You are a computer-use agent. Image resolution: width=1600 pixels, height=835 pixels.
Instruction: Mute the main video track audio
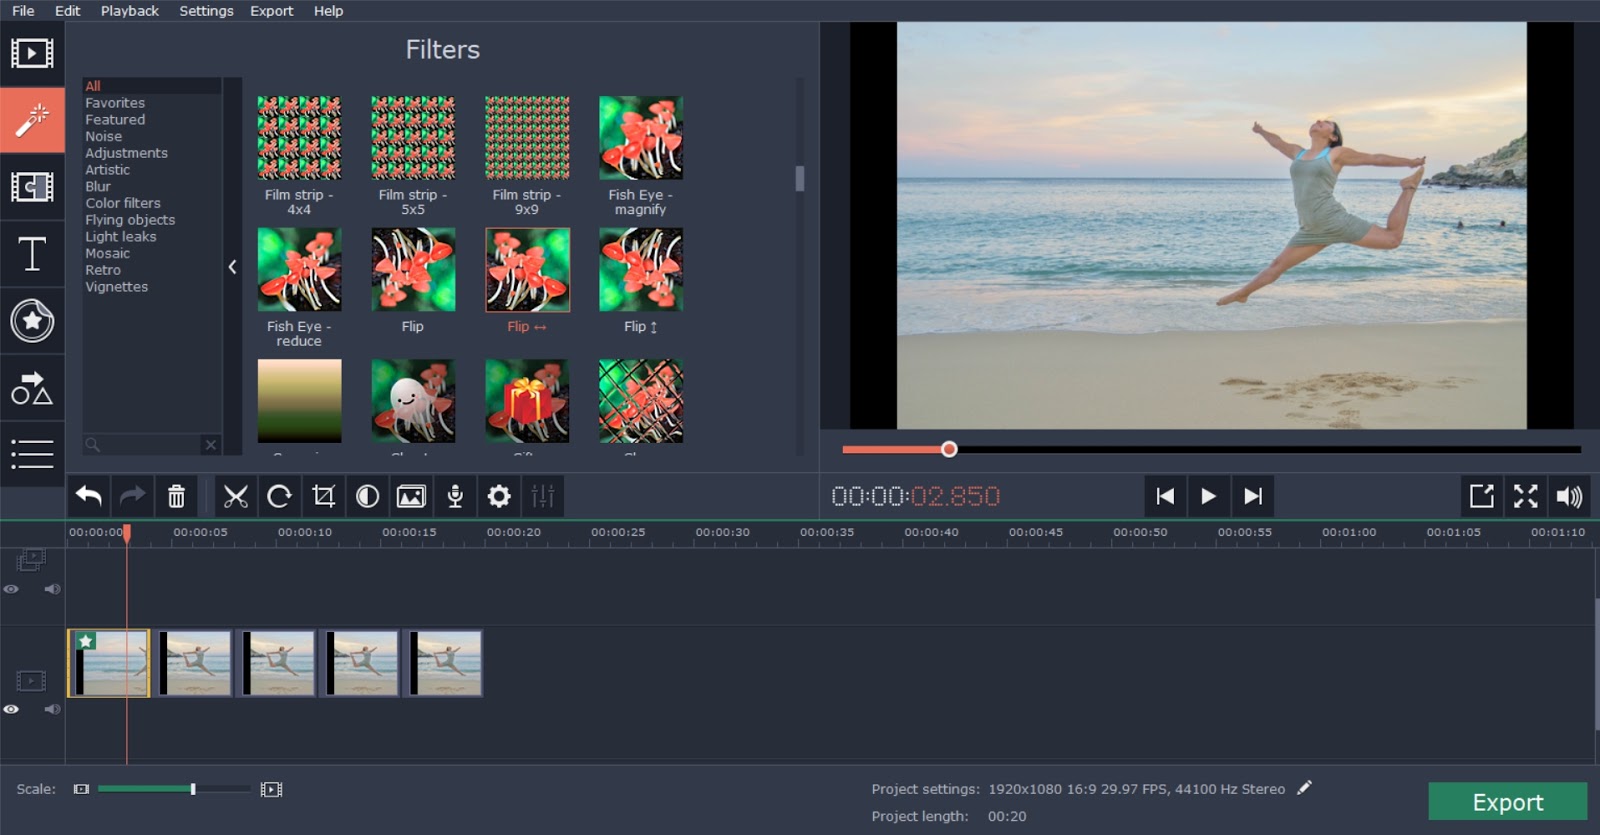(x=52, y=709)
